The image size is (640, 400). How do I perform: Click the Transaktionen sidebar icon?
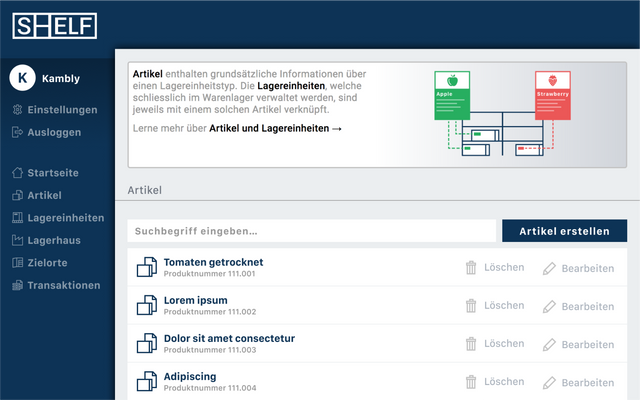[17, 285]
